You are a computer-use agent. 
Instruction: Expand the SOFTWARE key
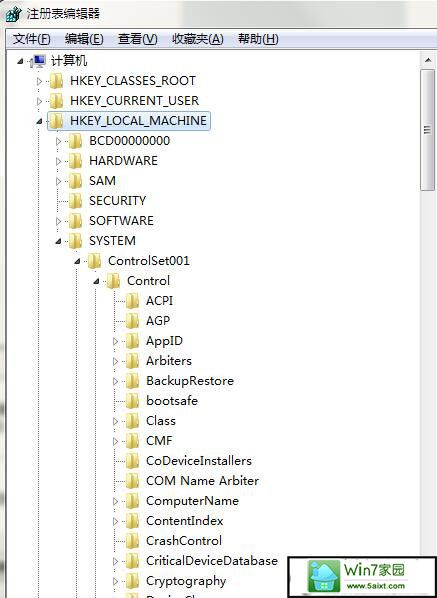coord(58,221)
